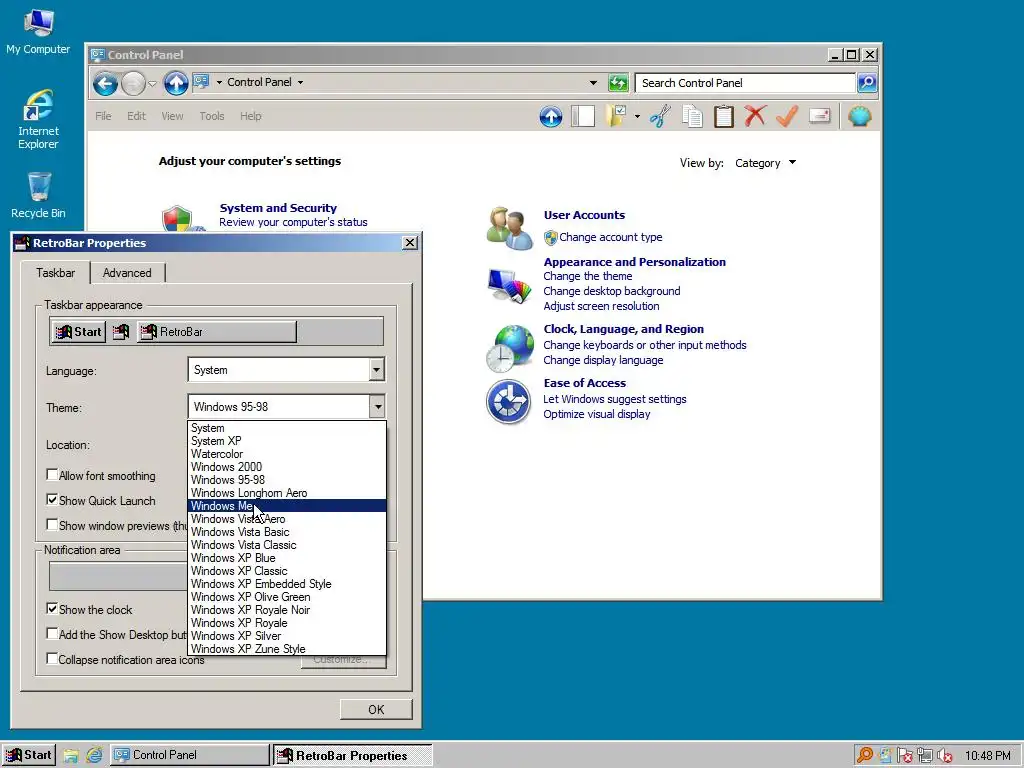Viewport: 1024px width, 768px height.
Task: Click the clipboard Paste icon
Action: (x=724, y=116)
